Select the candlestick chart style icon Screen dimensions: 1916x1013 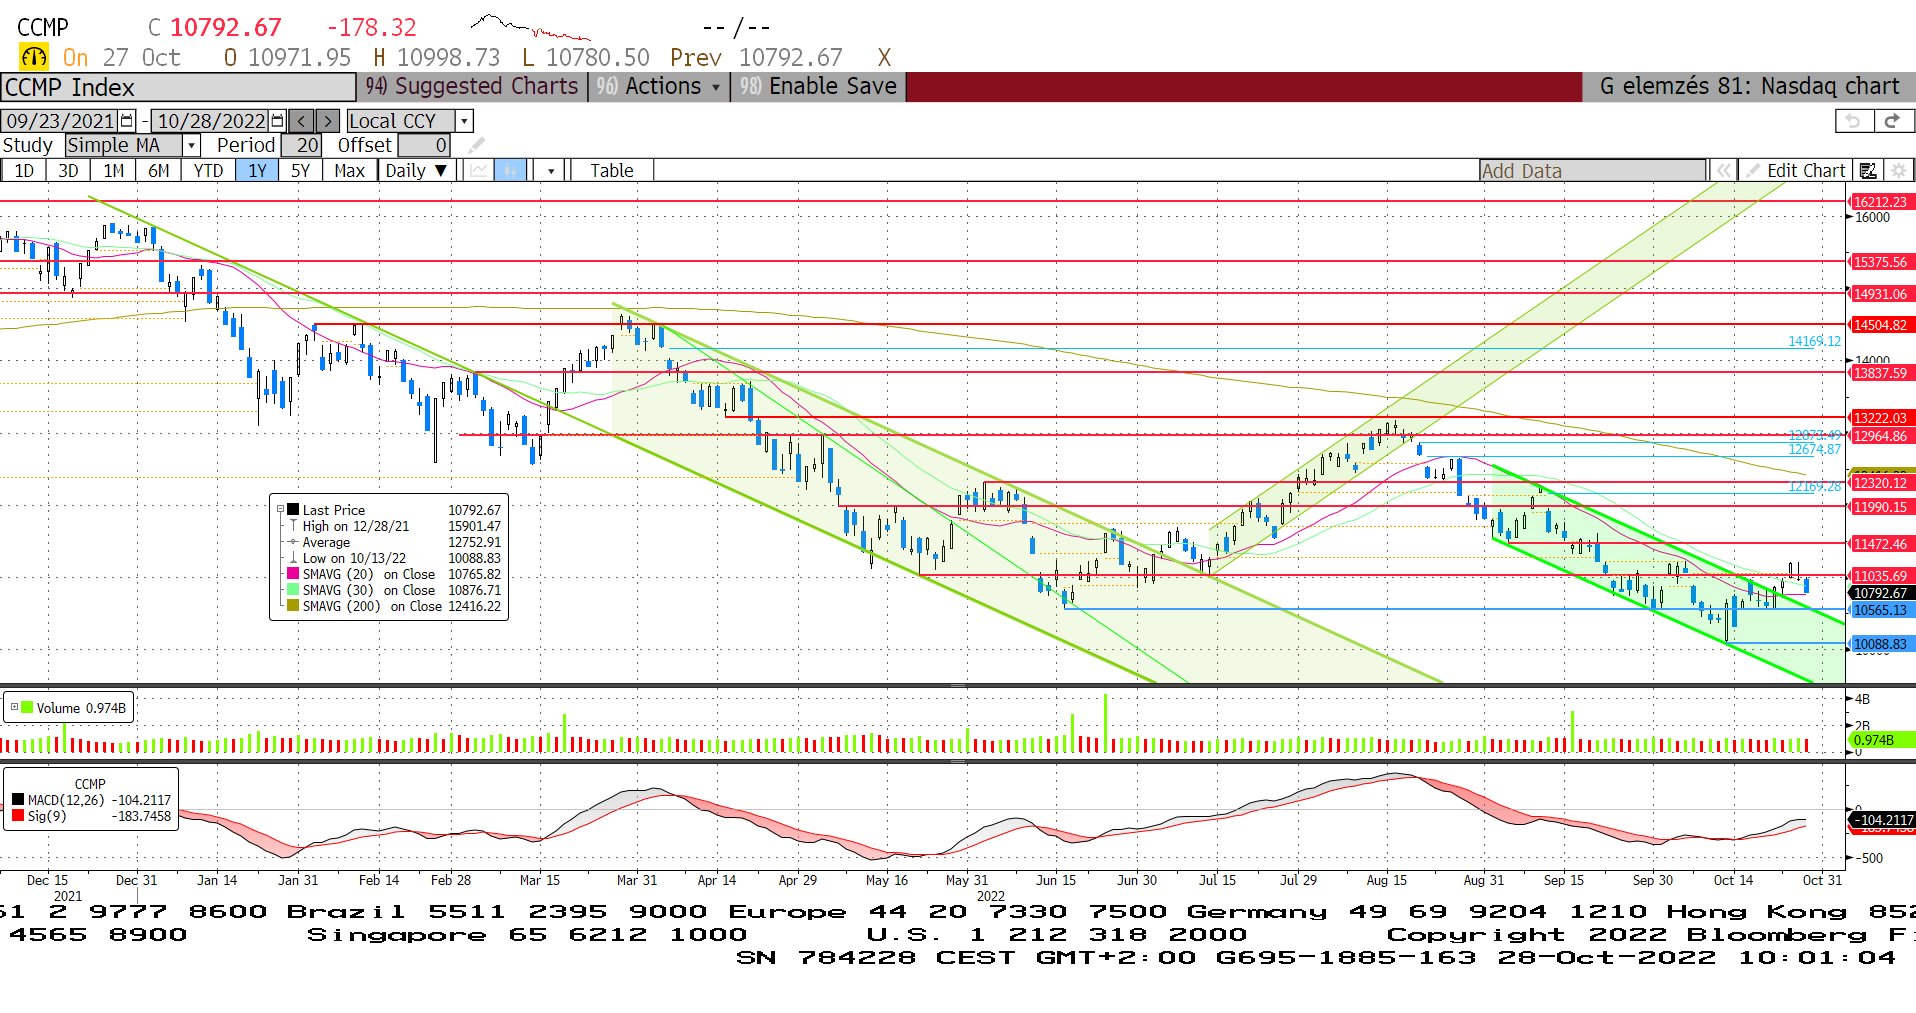click(x=510, y=170)
